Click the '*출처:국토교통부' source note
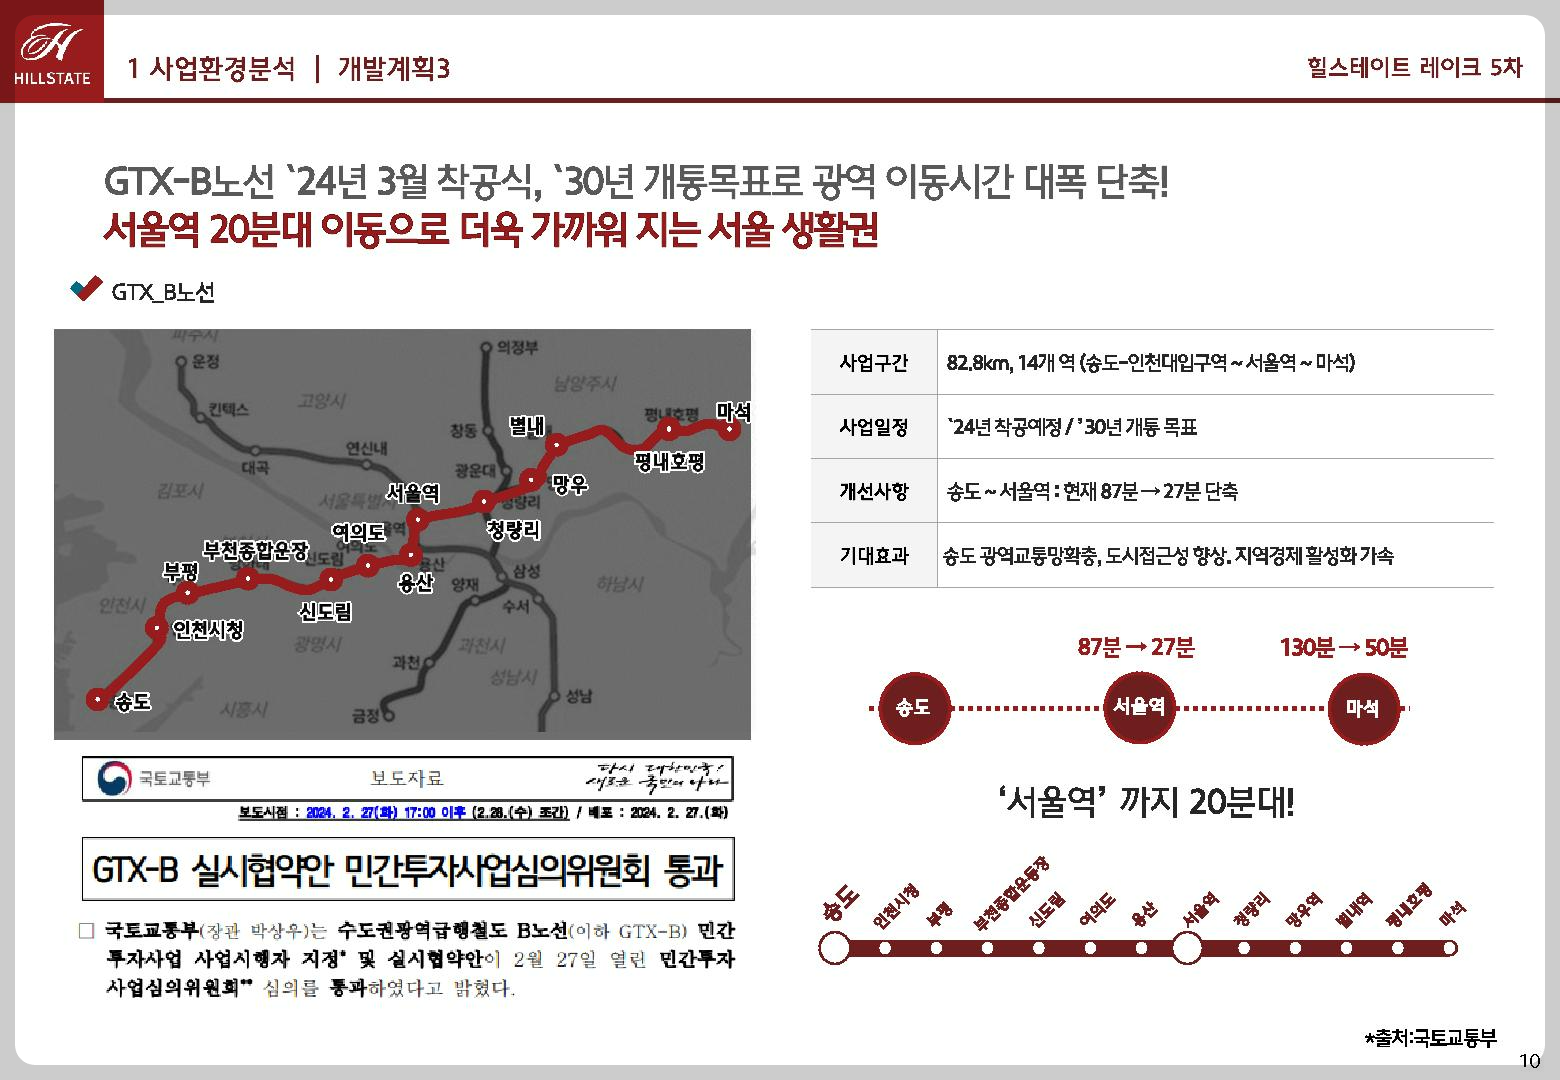 click(1431, 1038)
